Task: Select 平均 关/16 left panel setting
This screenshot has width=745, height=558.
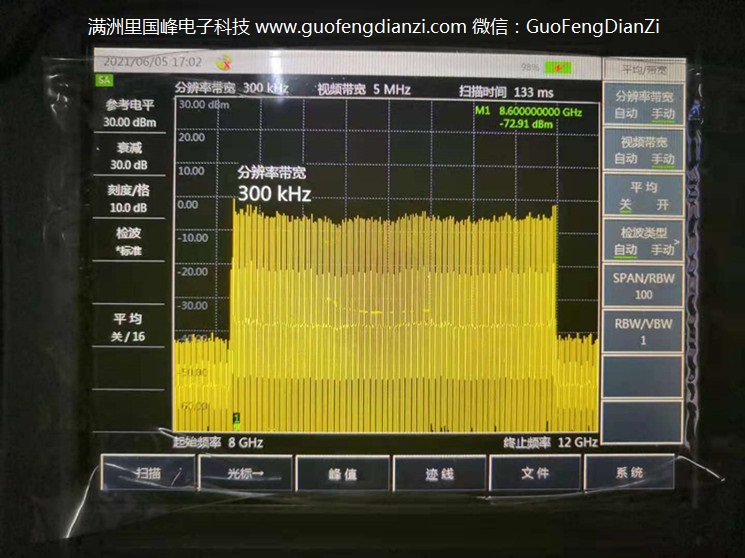Action: tap(128, 327)
